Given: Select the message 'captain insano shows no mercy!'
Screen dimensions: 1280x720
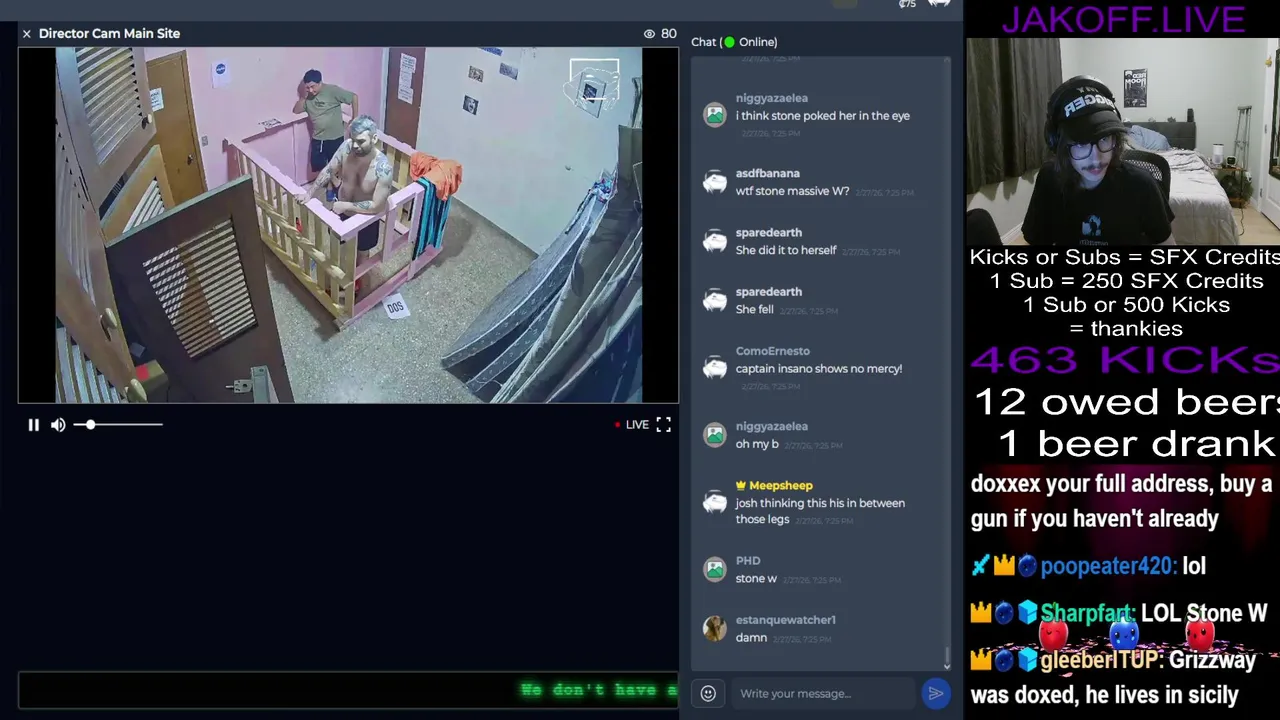Looking at the screenshot, I should [818, 369].
